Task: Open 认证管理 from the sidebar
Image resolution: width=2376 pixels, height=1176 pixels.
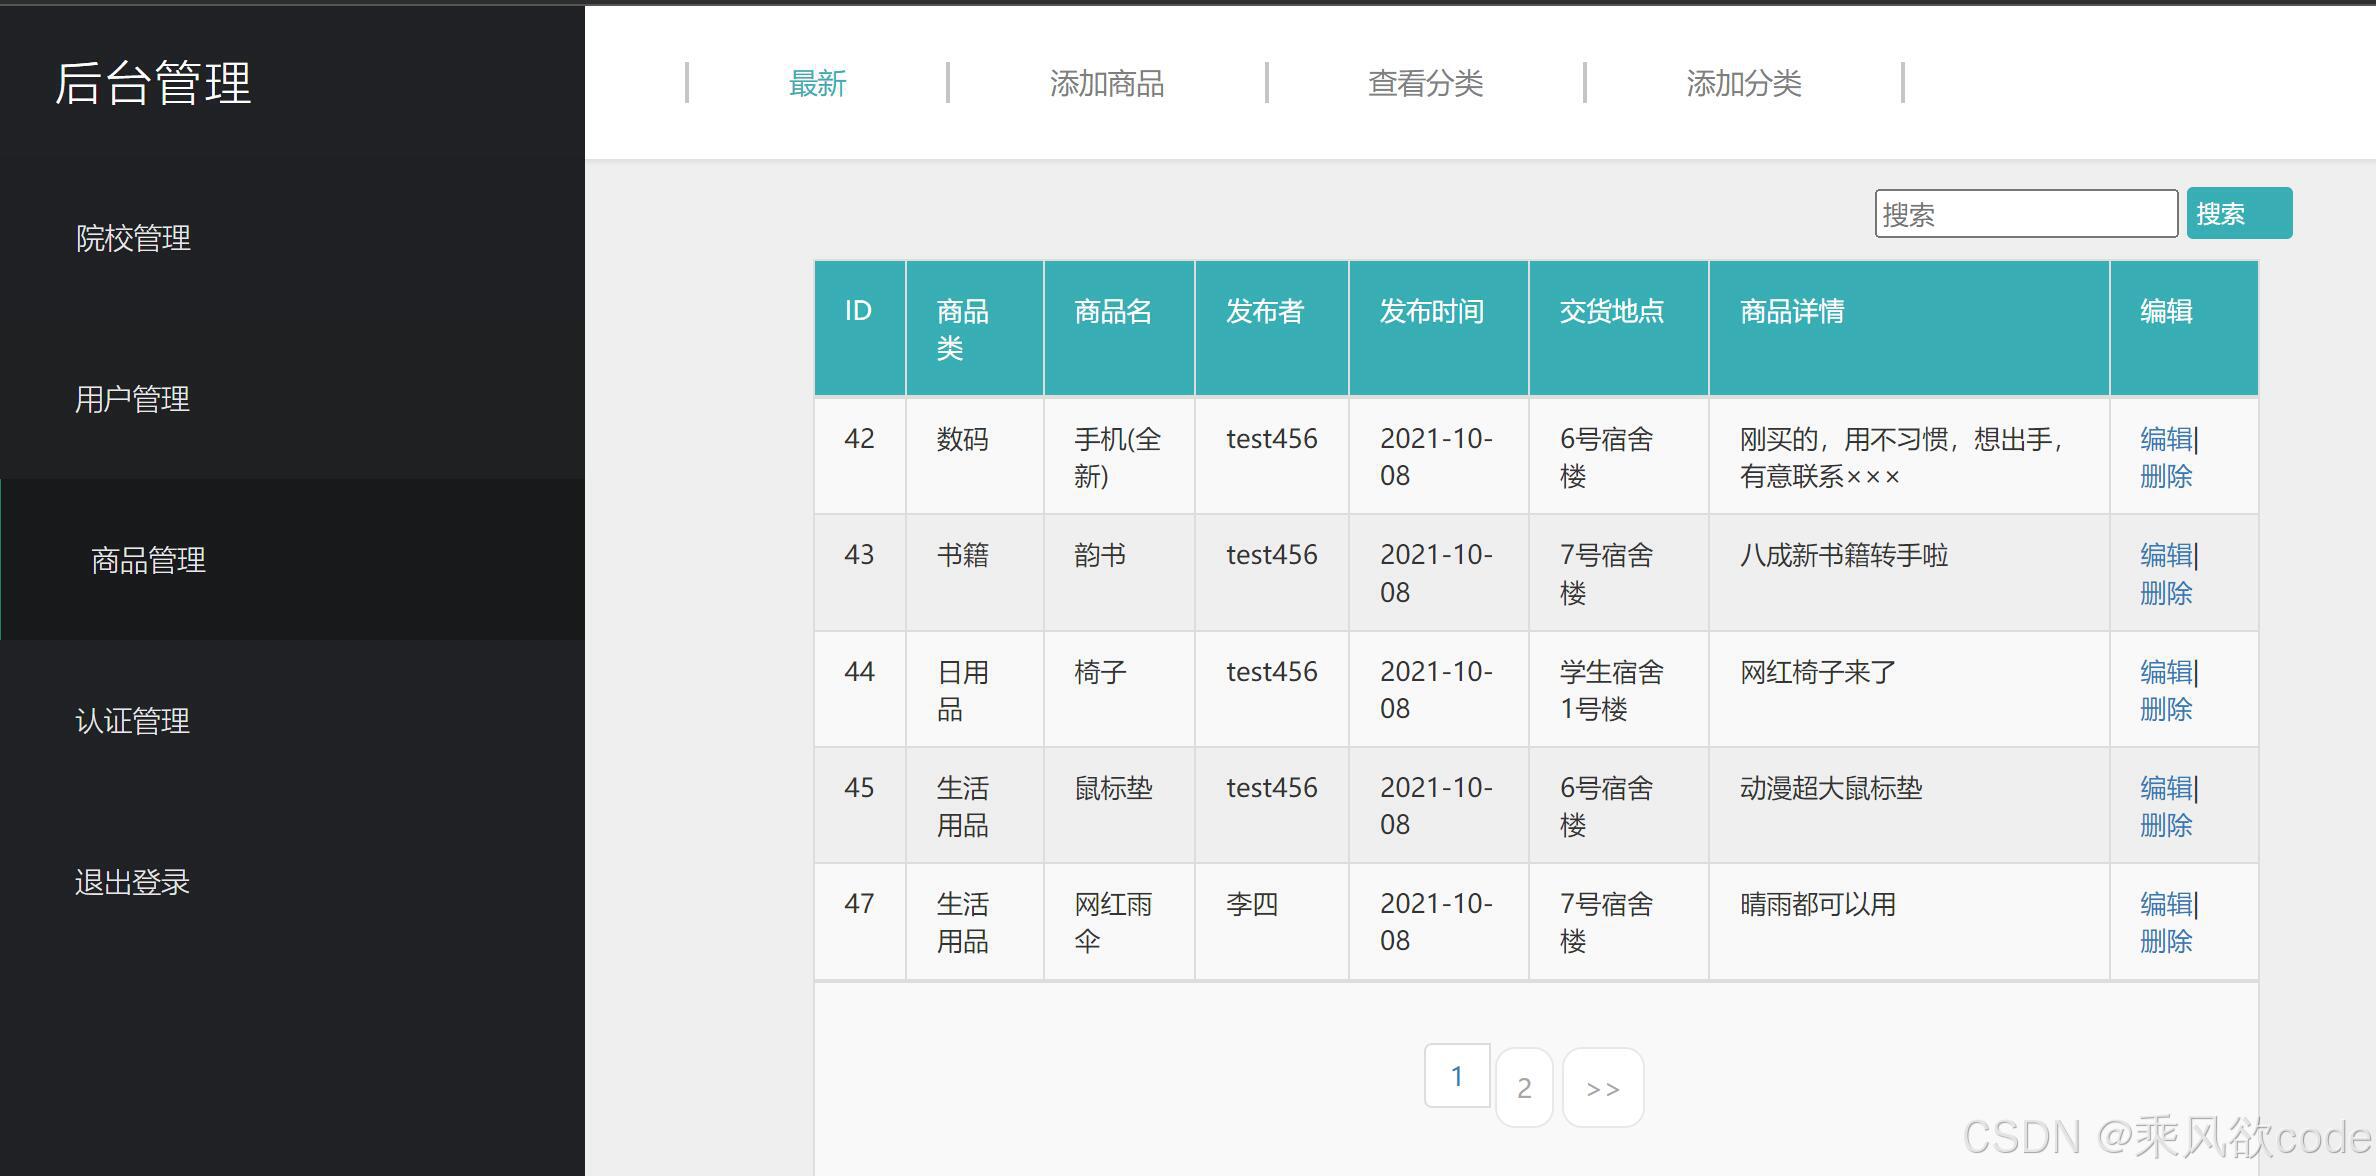Action: tap(132, 721)
